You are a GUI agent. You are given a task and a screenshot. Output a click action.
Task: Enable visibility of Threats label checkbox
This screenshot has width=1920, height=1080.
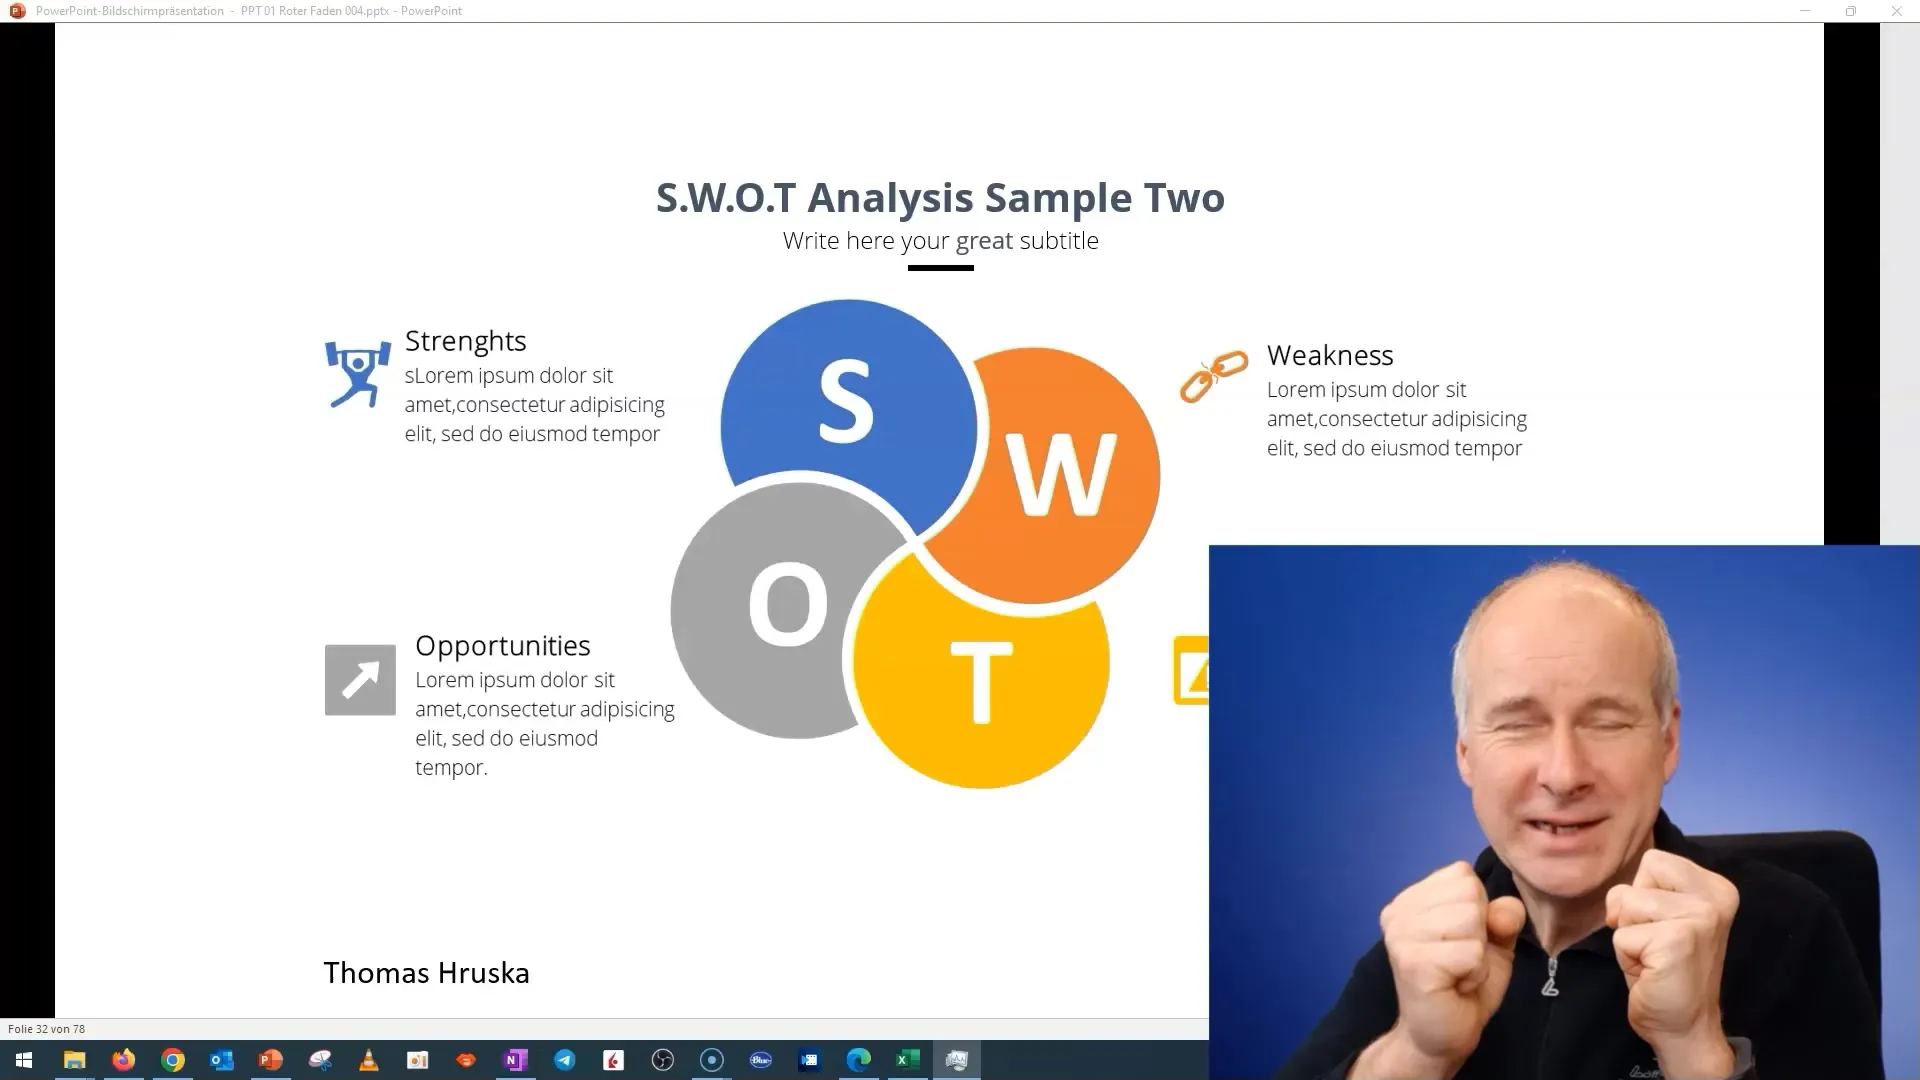(1189, 673)
